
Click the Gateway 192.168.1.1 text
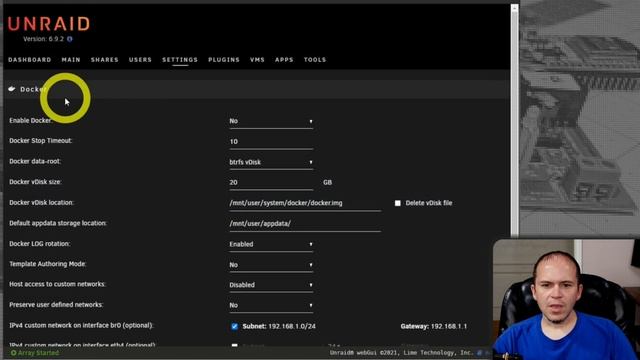(x=433, y=326)
